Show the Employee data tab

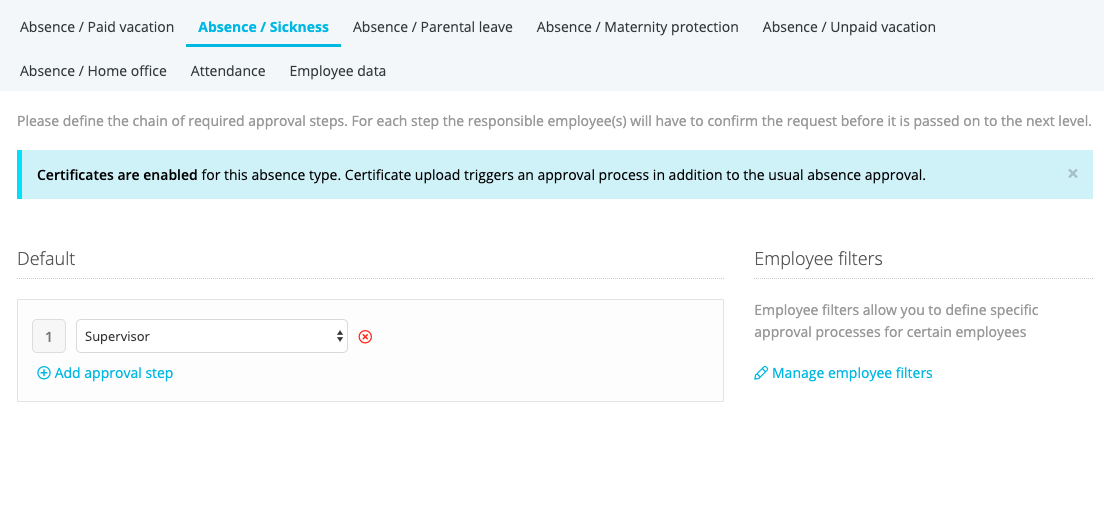pyautogui.click(x=338, y=71)
